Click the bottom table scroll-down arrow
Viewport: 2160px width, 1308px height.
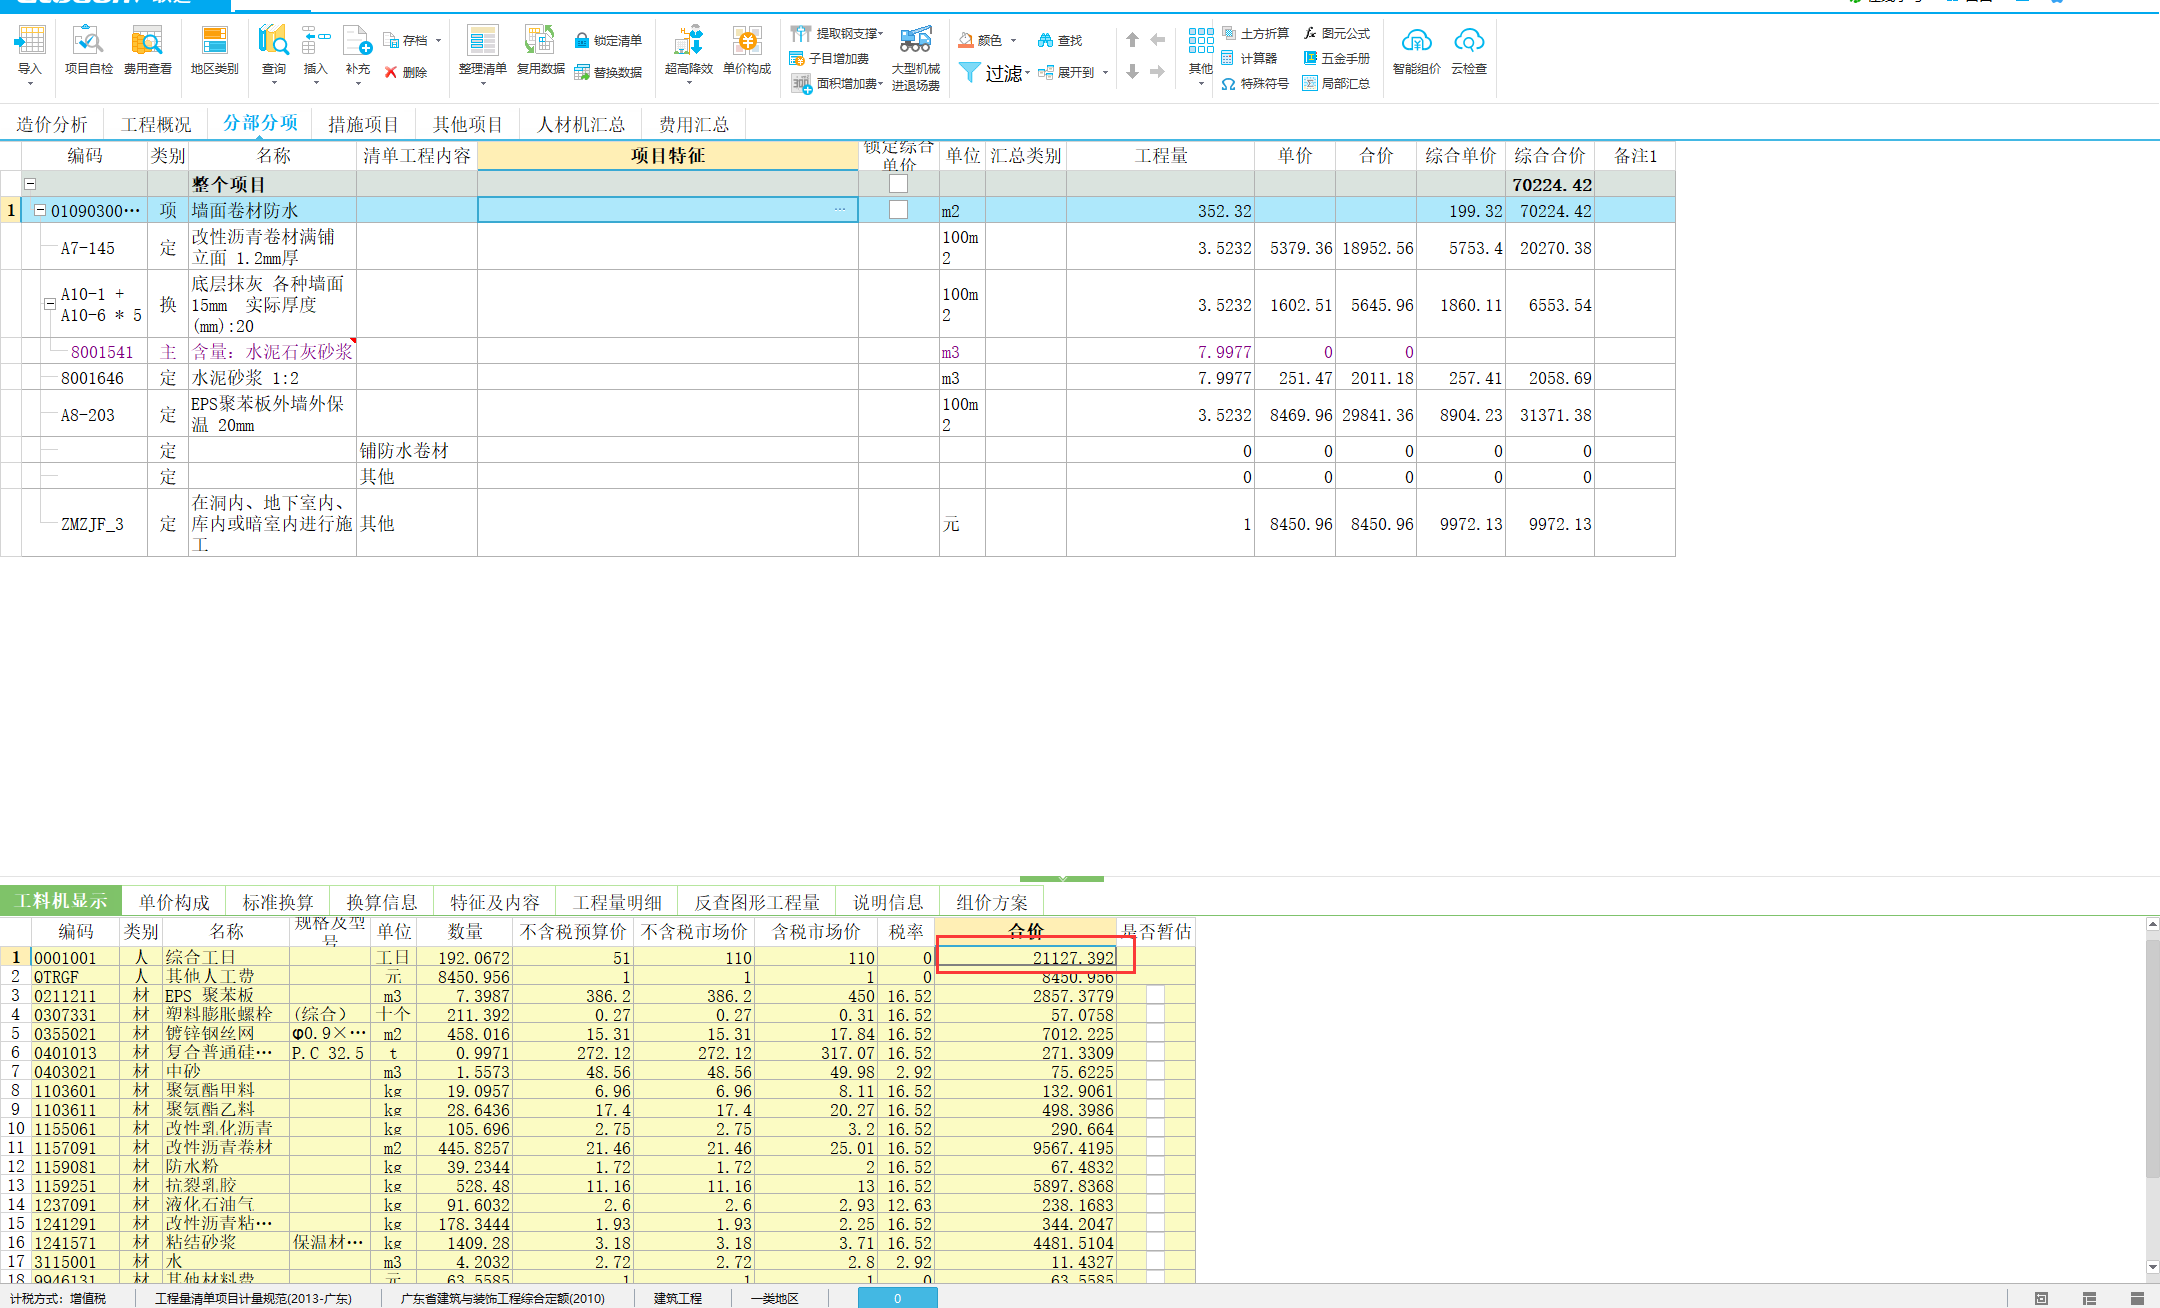pyautogui.click(x=2152, y=1268)
